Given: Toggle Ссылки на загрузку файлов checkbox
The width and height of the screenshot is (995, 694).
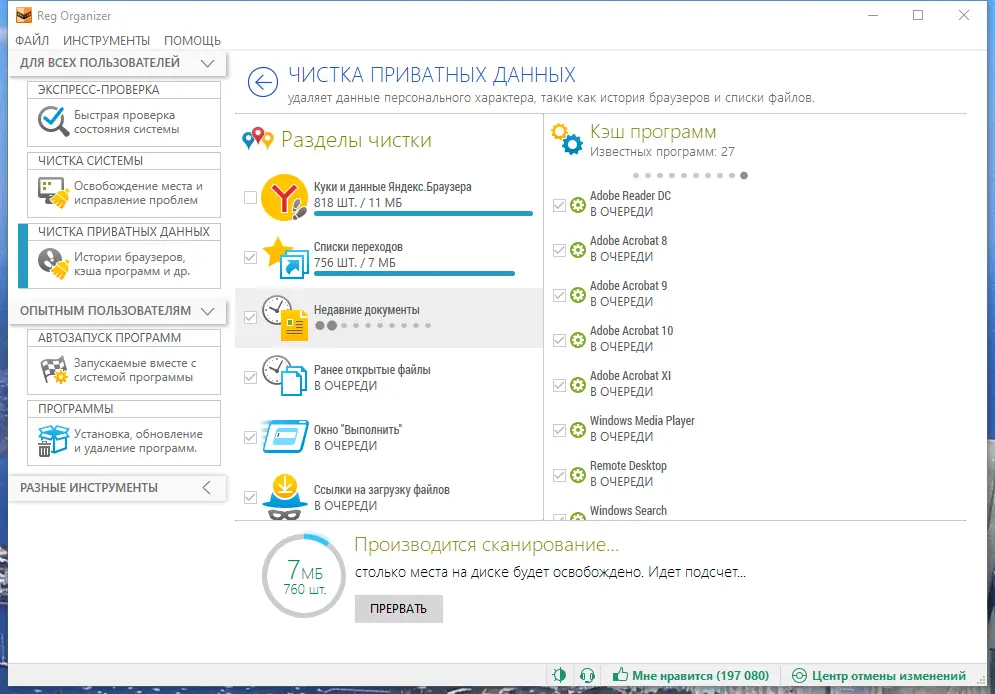Looking at the screenshot, I should [x=250, y=497].
